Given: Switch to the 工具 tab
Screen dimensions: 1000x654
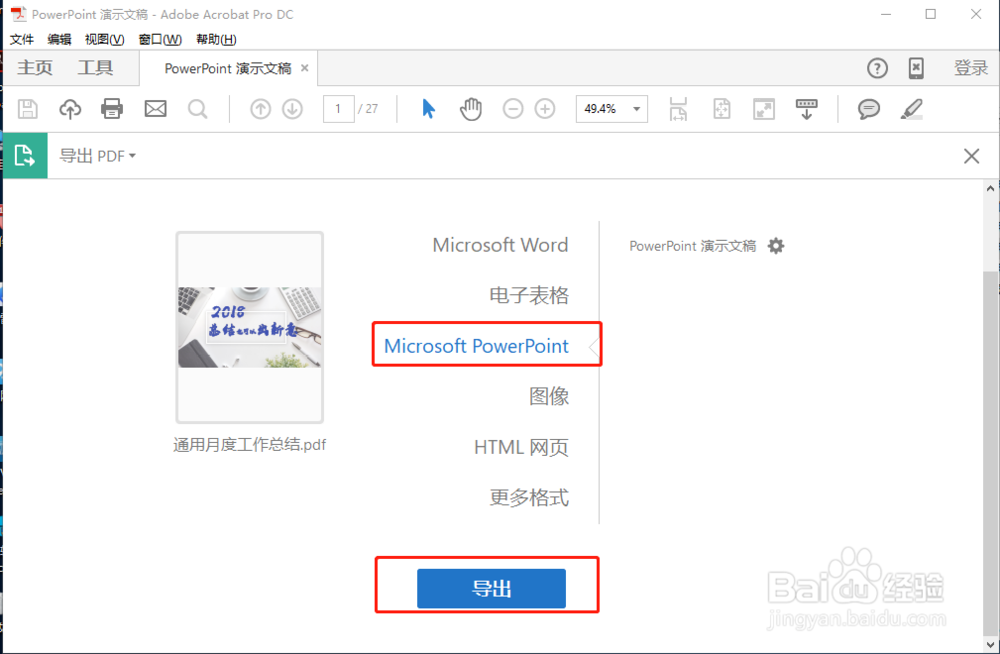Looking at the screenshot, I should [x=95, y=68].
